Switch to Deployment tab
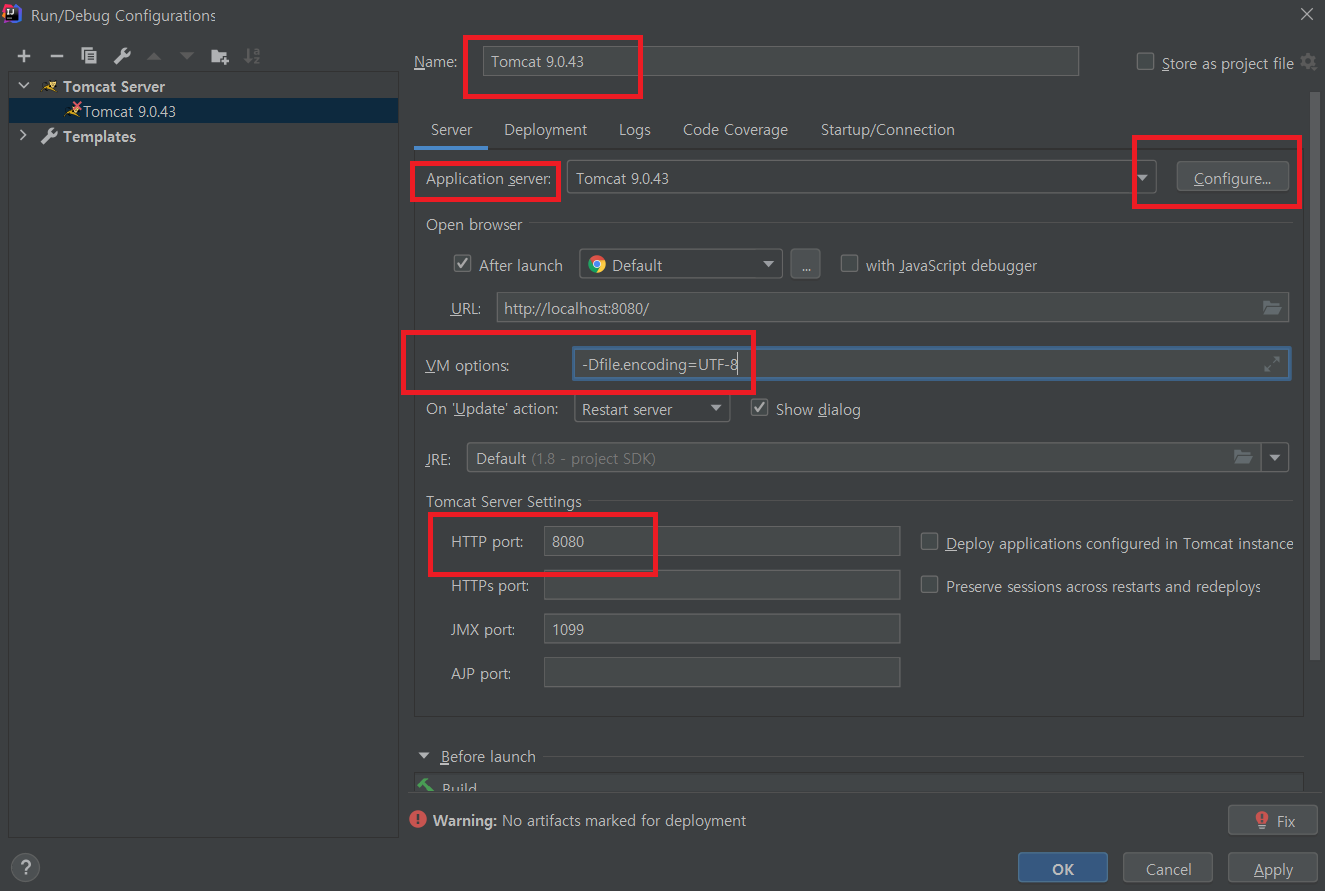This screenshot has height=892, width=1325. point(545,130)
